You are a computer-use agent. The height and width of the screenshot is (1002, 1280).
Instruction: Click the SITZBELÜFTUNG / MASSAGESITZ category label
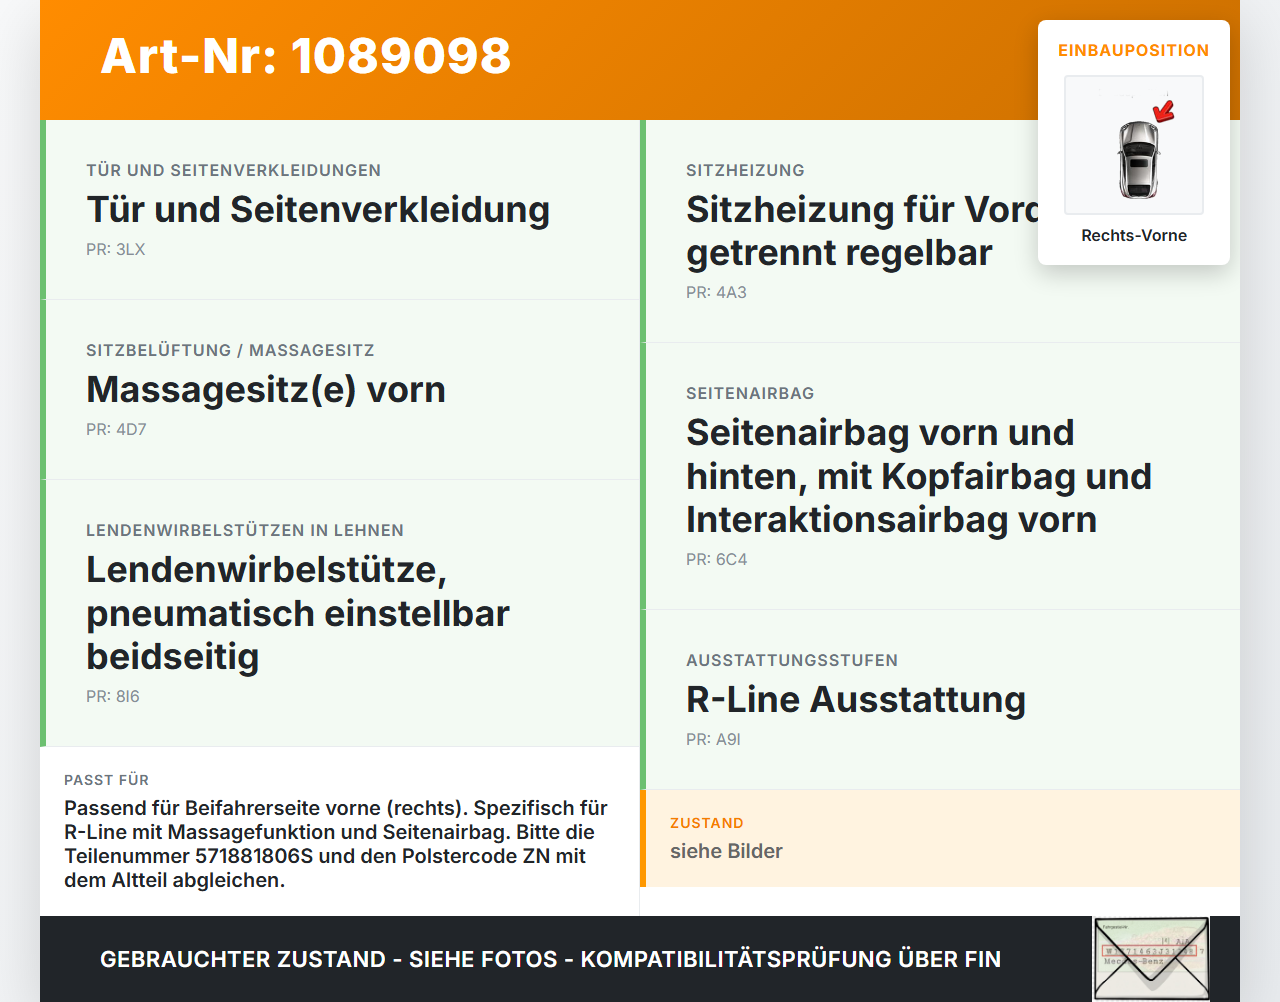[230, 350]
